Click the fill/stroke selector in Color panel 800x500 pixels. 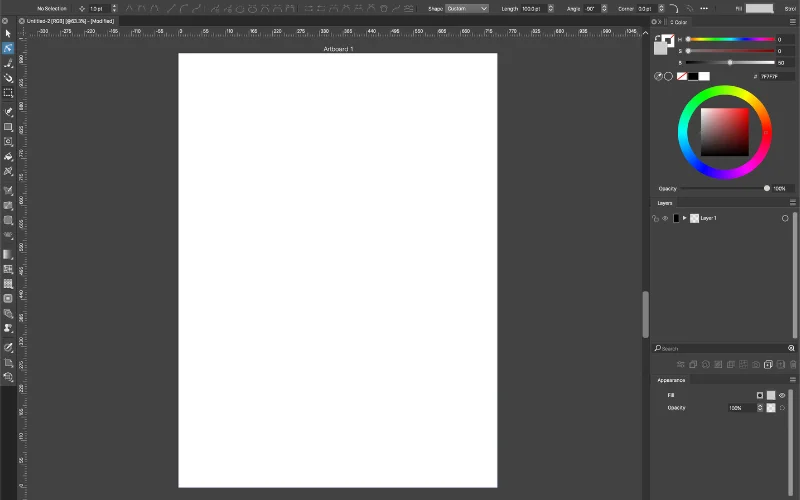(x=664, y=44)
